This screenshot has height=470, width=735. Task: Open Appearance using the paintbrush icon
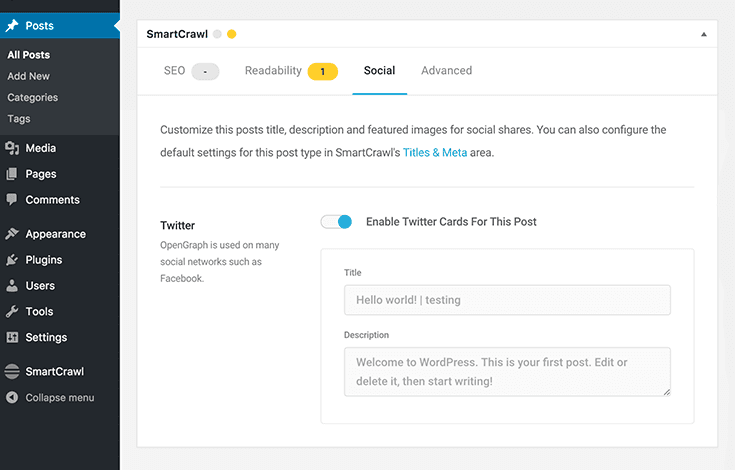(12, 233)
